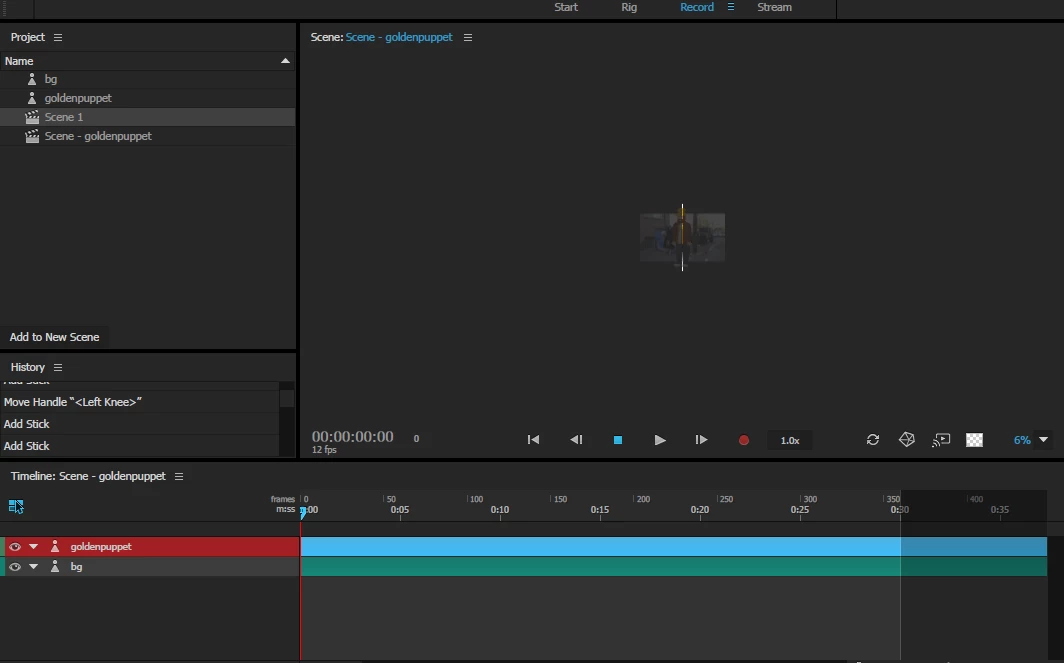
Task: Toggle the transparency checkerboard background
Action: click(x=974, y=440)
